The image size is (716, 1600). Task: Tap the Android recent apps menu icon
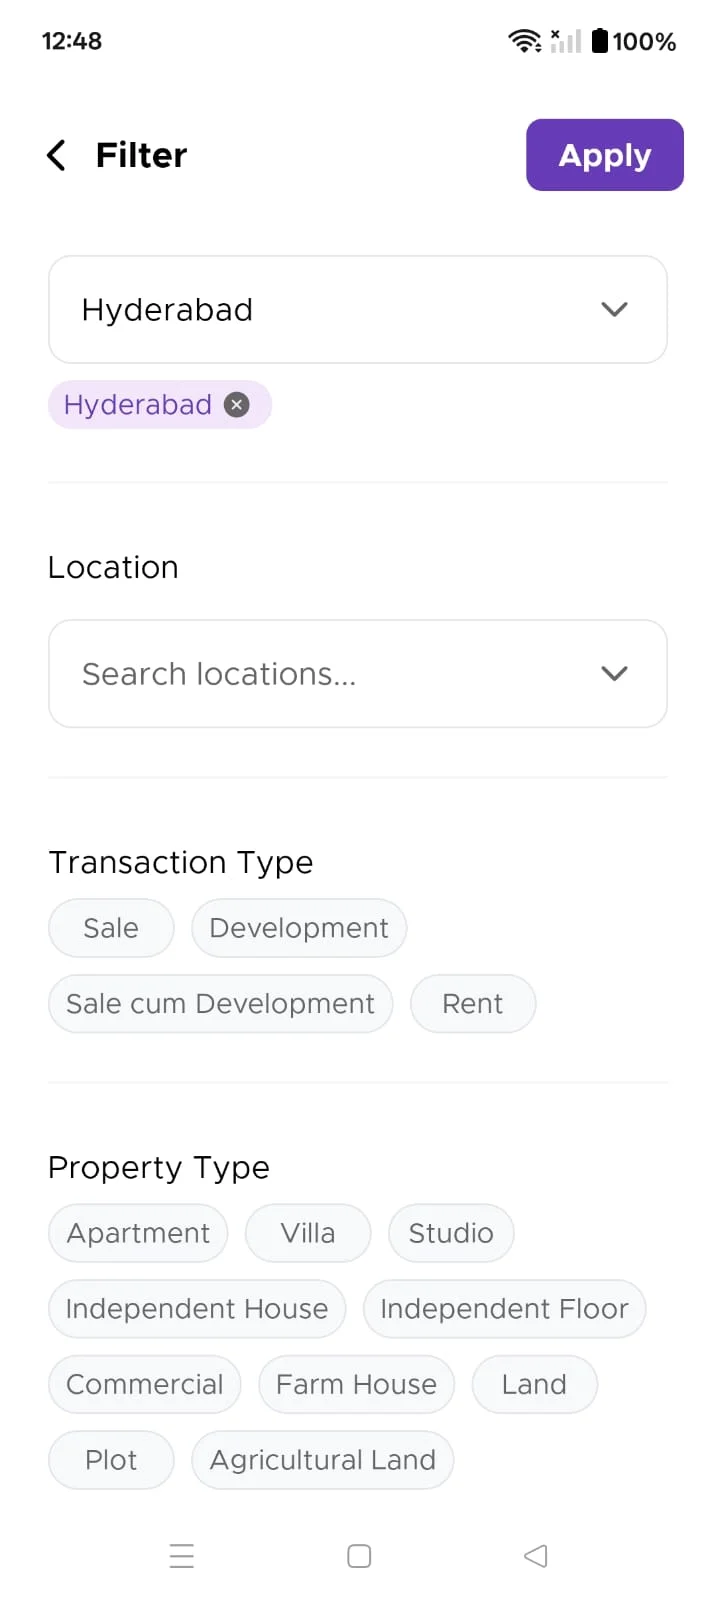[182, 1556]
